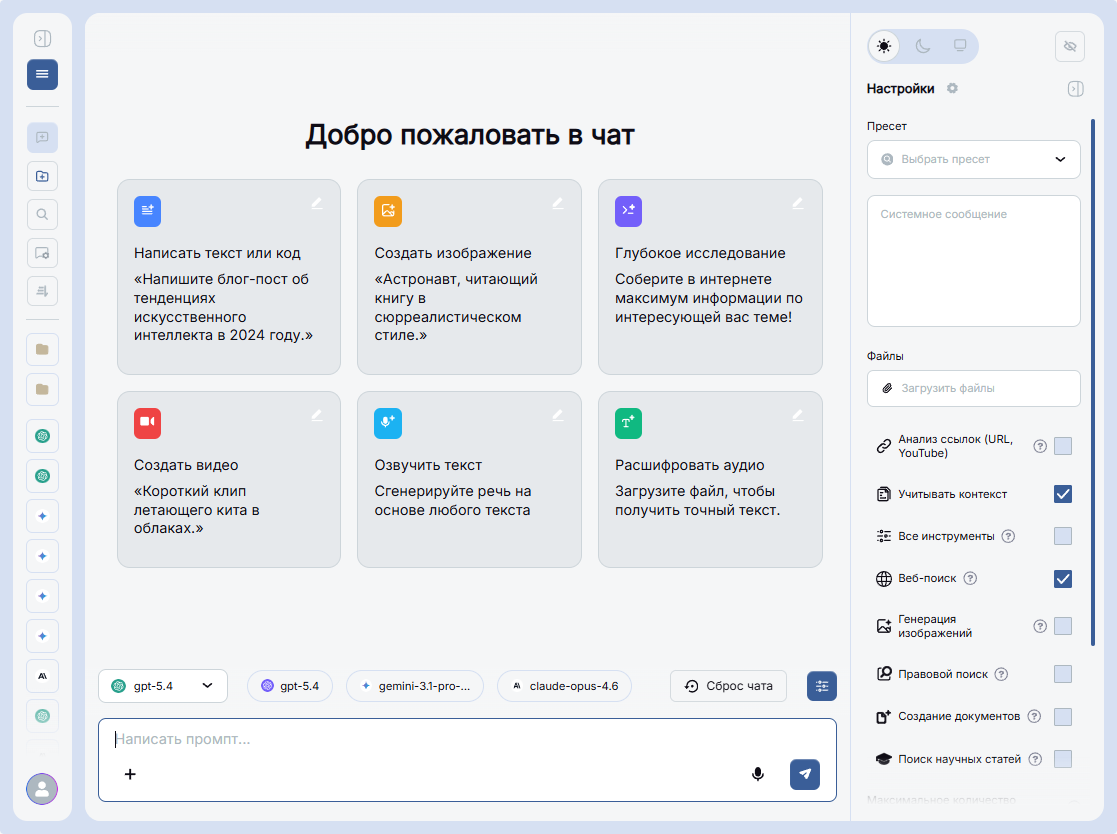Image resolution: width=1117 pixels, height=834 pixels.
Task: Open the settings gear beside Настройки
Action: pyautogui.click(x=952, y=88)
